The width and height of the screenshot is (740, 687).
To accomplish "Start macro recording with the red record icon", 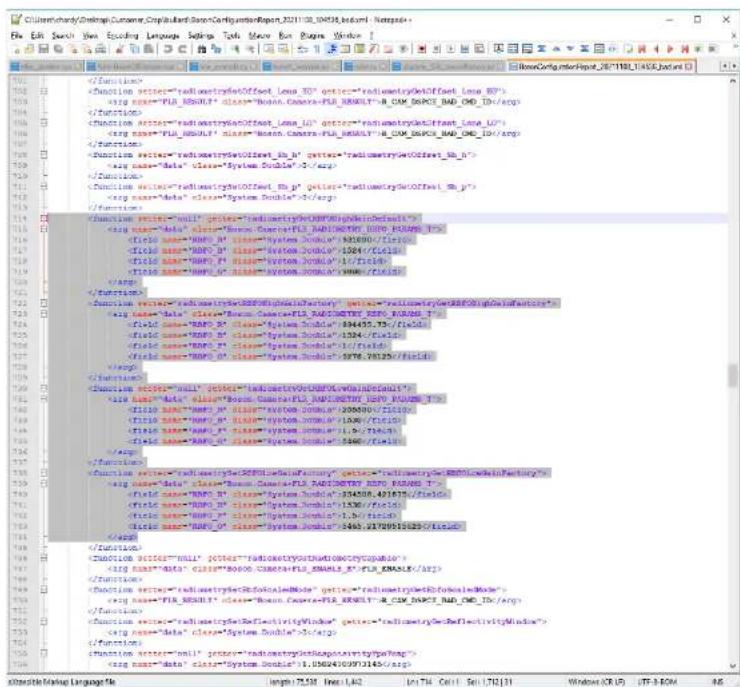I will pos(421,49).
